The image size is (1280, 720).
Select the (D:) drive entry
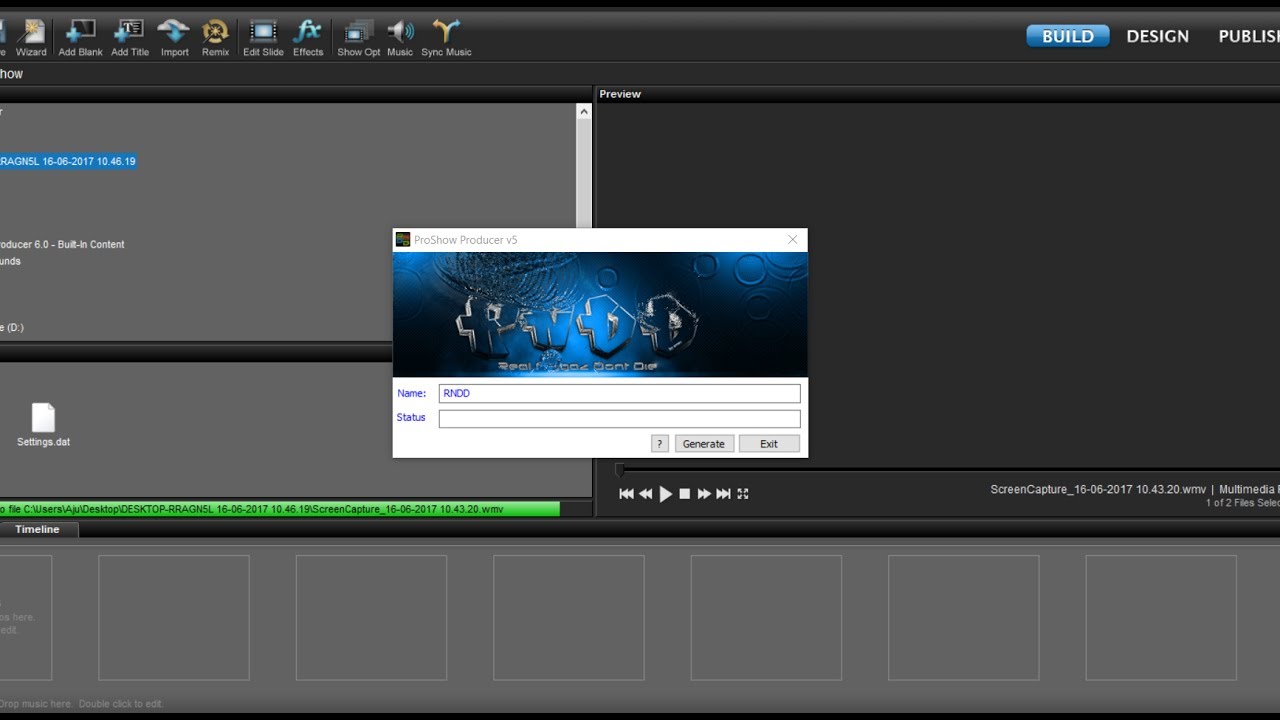12,327
